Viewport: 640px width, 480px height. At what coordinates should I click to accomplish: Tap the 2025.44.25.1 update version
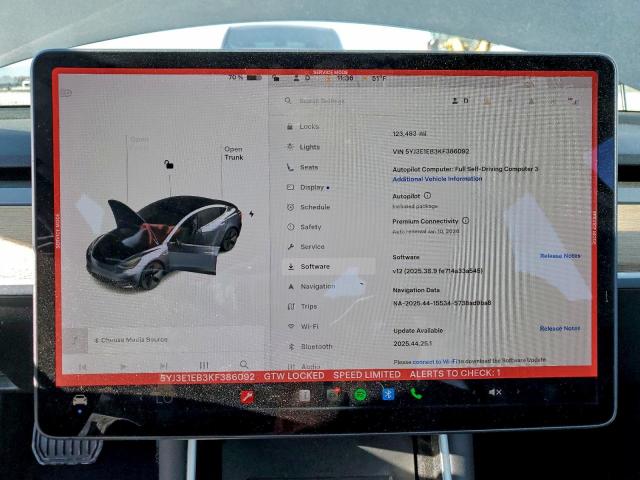tap(412, 344)
